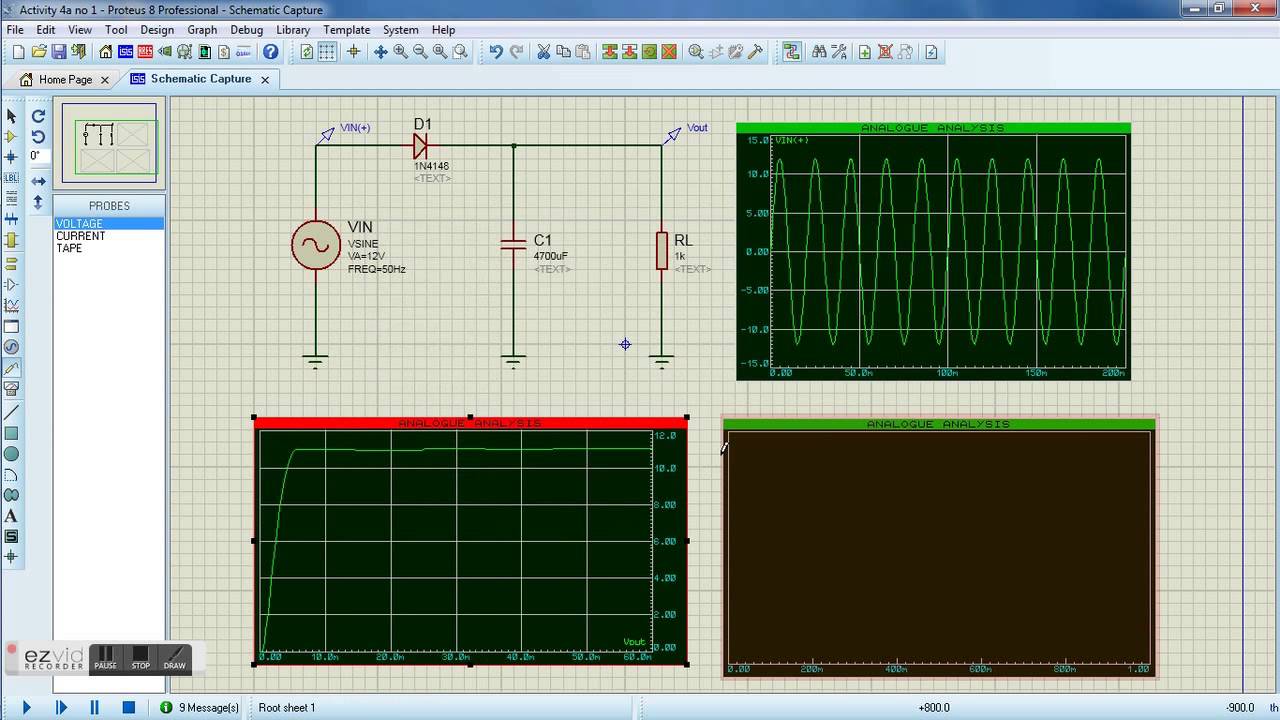Choose the 2D Box drawing tool
1280x720 pixels.
click(x=12, y=433)
